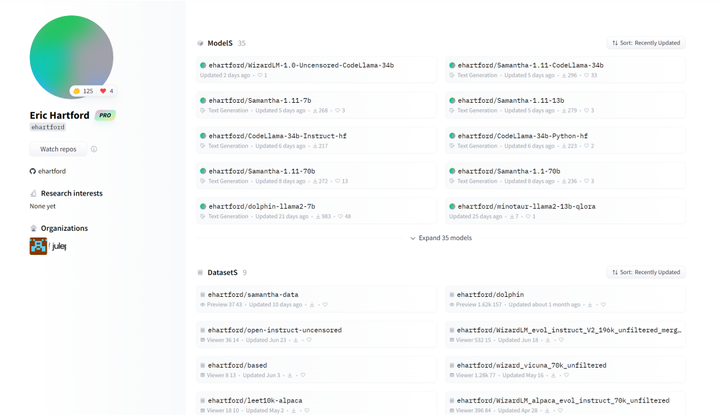Click the GitHub icon next to ehartford

tap(33, 171)
